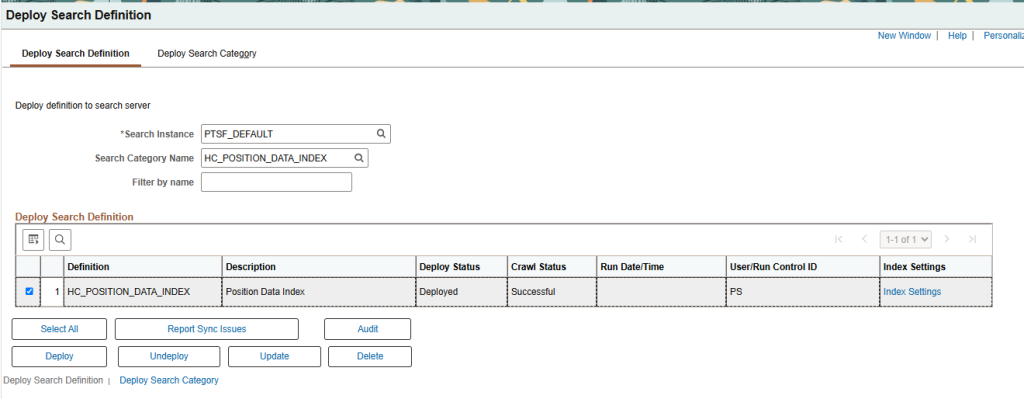This screenshot has width=1024, height=399.
Task: Click the grid find magnifier icon
Action: tap(60, 240)
